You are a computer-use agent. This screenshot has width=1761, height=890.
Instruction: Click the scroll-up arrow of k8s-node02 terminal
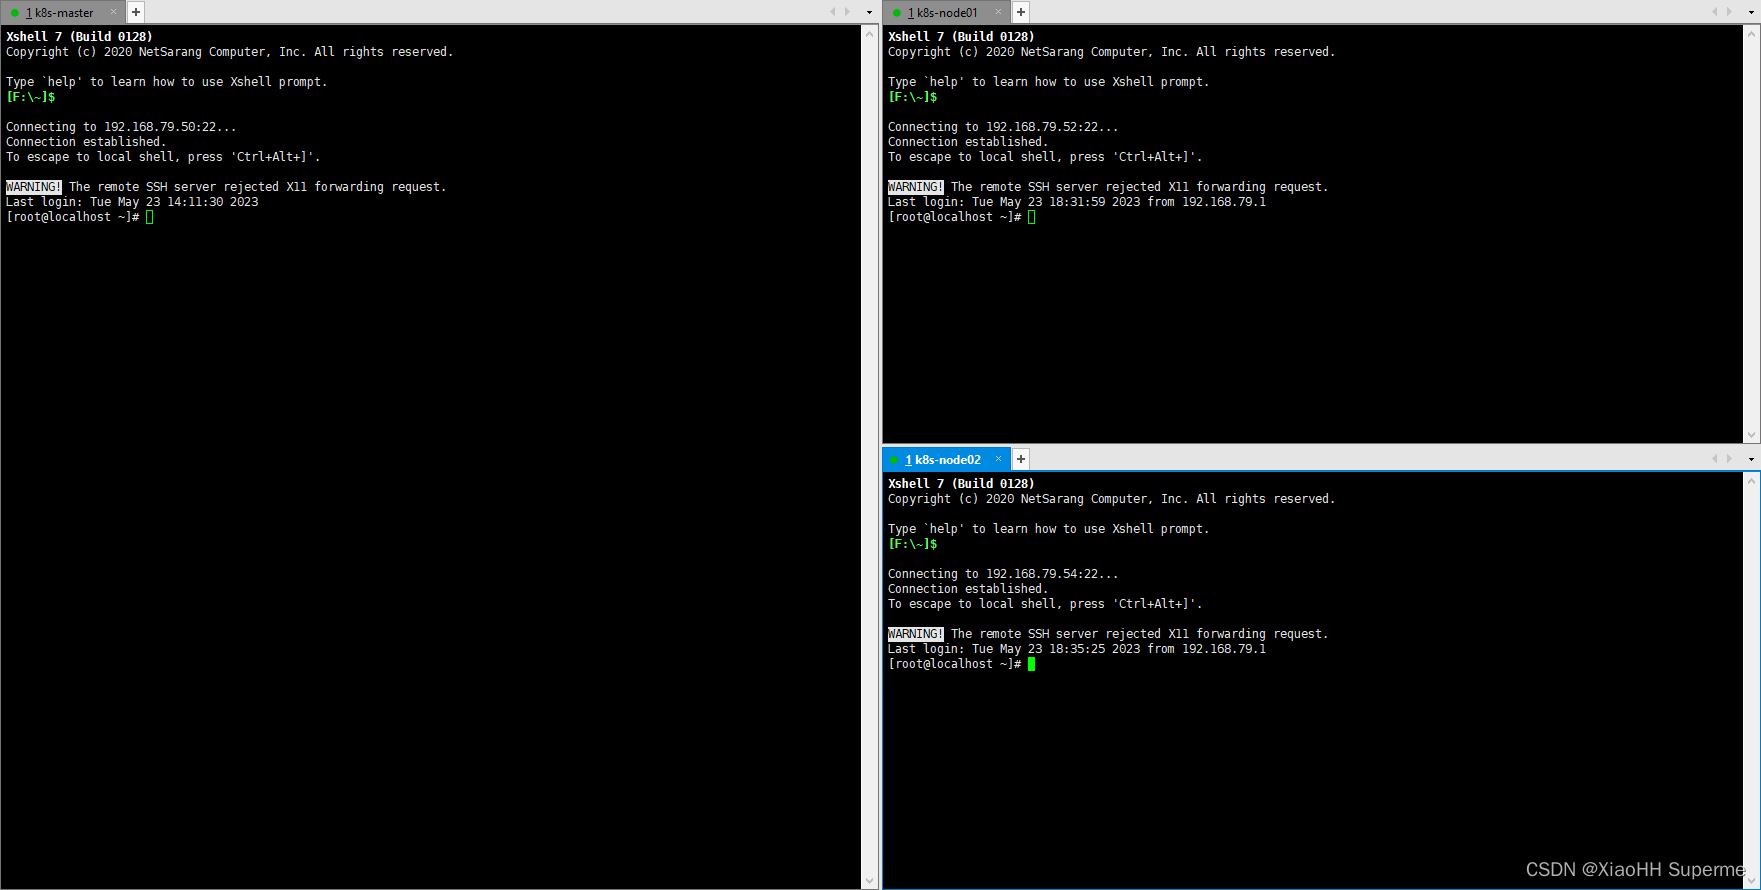click(x=1751, y=481)
